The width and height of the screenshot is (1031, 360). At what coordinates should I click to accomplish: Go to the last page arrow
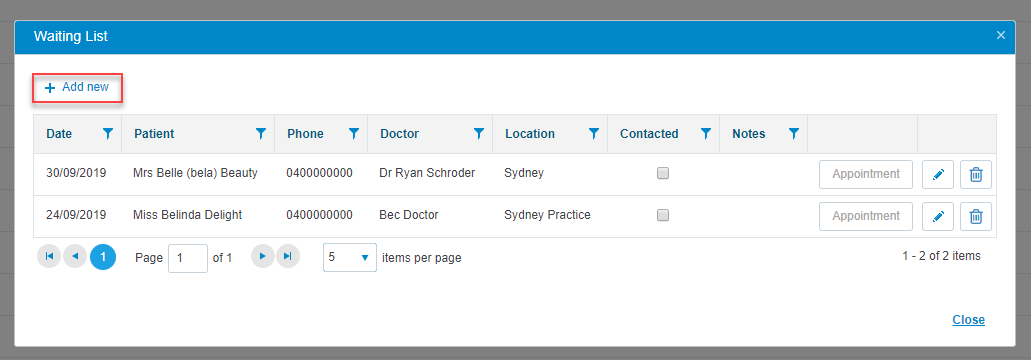[287, 257]
